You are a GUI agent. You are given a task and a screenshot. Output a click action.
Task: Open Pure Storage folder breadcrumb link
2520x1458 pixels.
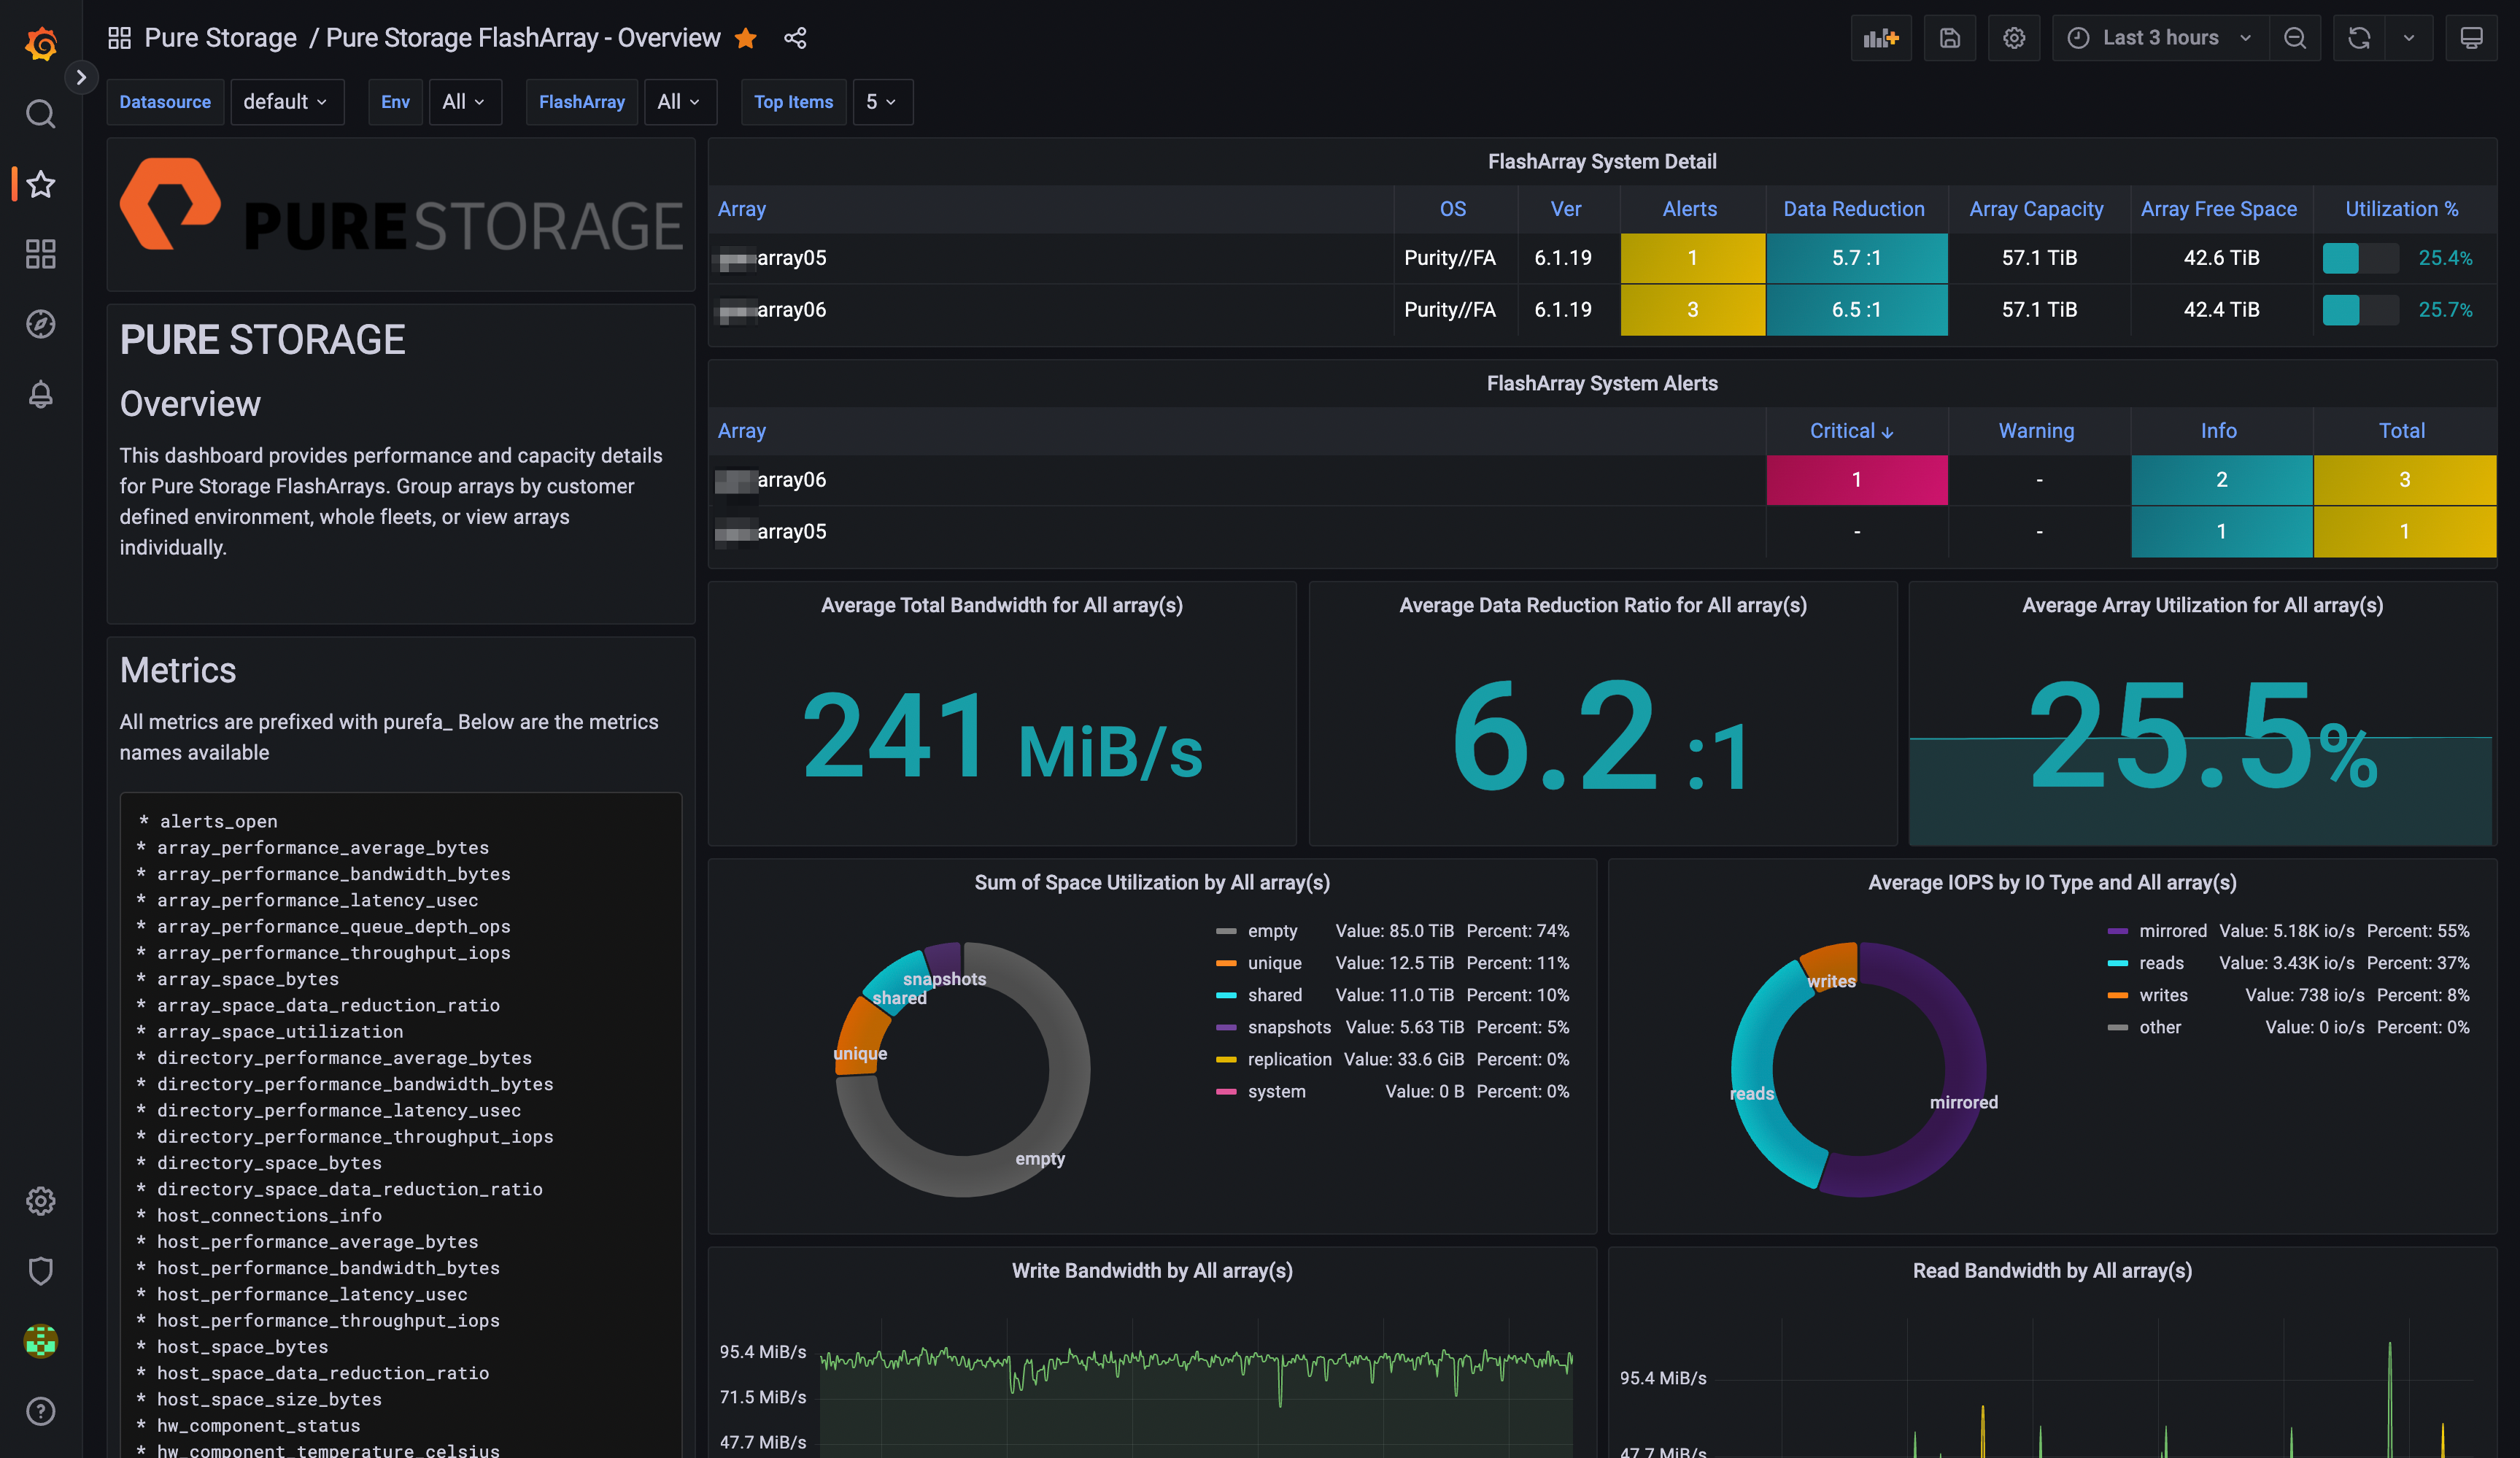coord(220,38)
